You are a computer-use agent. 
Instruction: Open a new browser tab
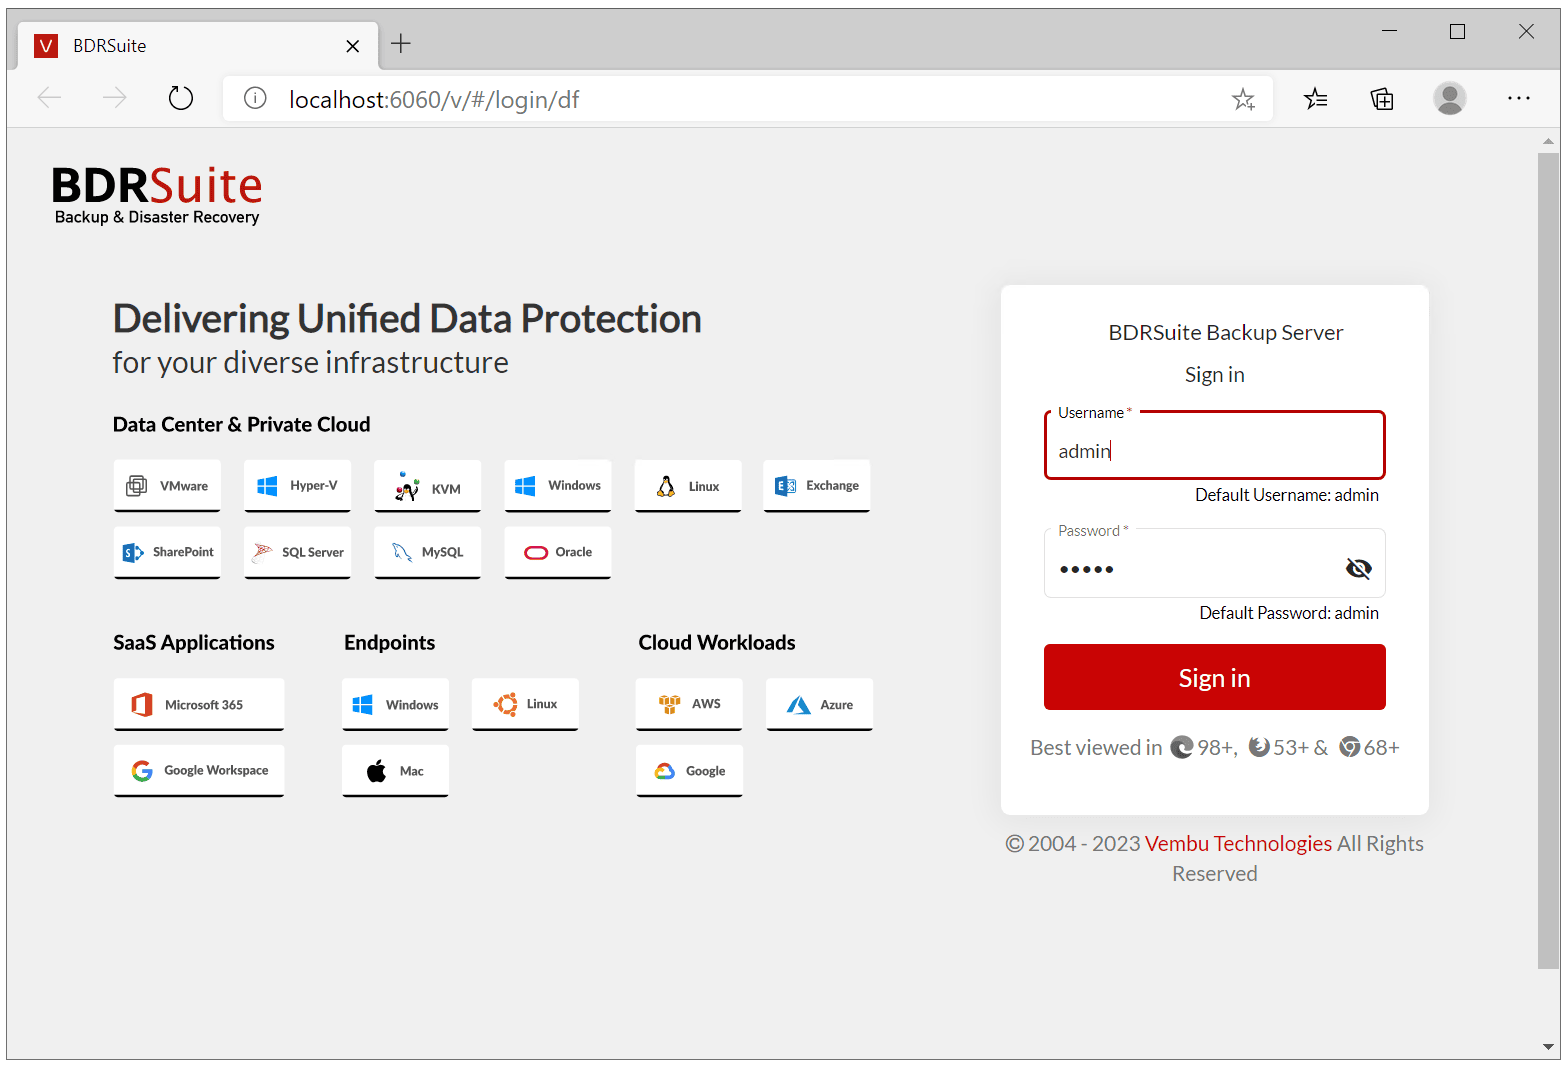[x=401, y=43]
